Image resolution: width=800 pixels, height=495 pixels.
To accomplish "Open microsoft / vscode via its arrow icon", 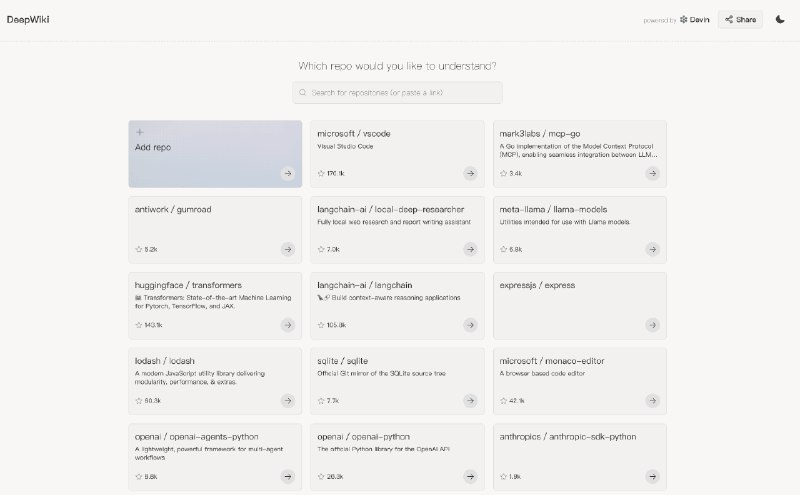I will point(470,173).
